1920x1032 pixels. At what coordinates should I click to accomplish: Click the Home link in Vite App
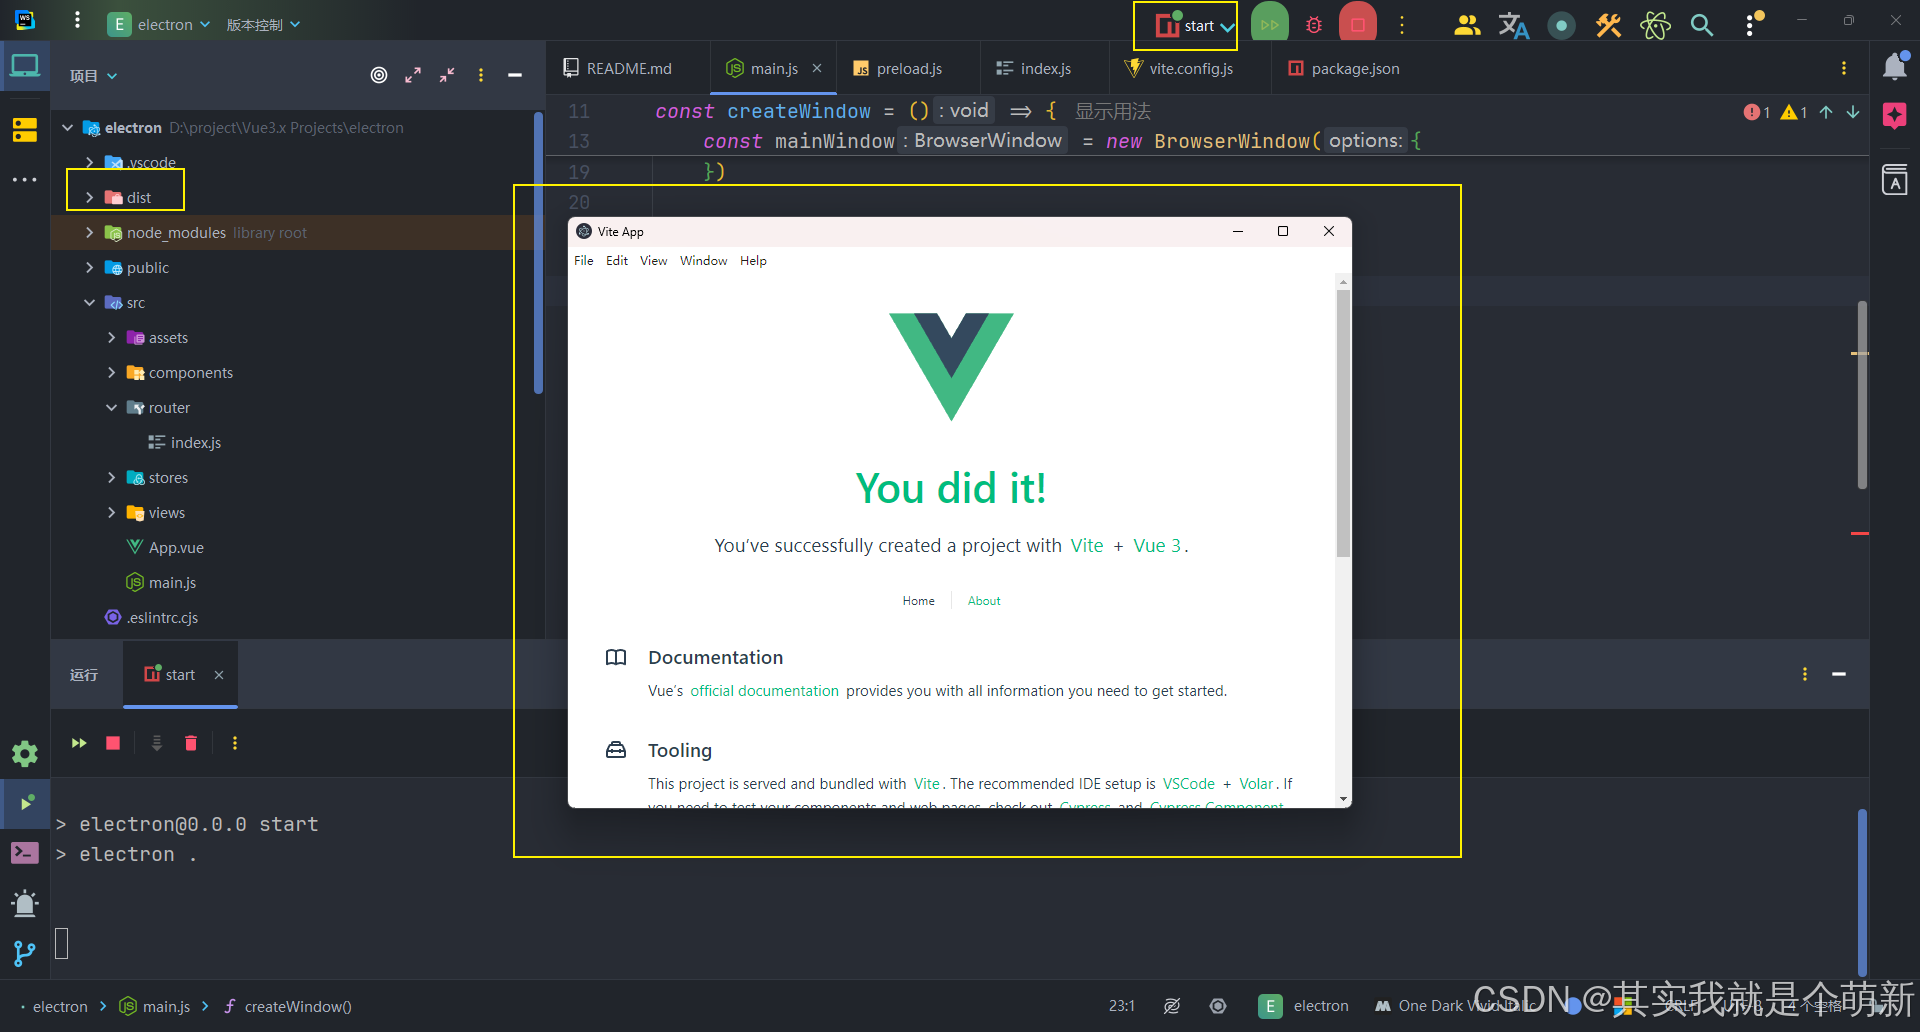[x=918, y=601]
